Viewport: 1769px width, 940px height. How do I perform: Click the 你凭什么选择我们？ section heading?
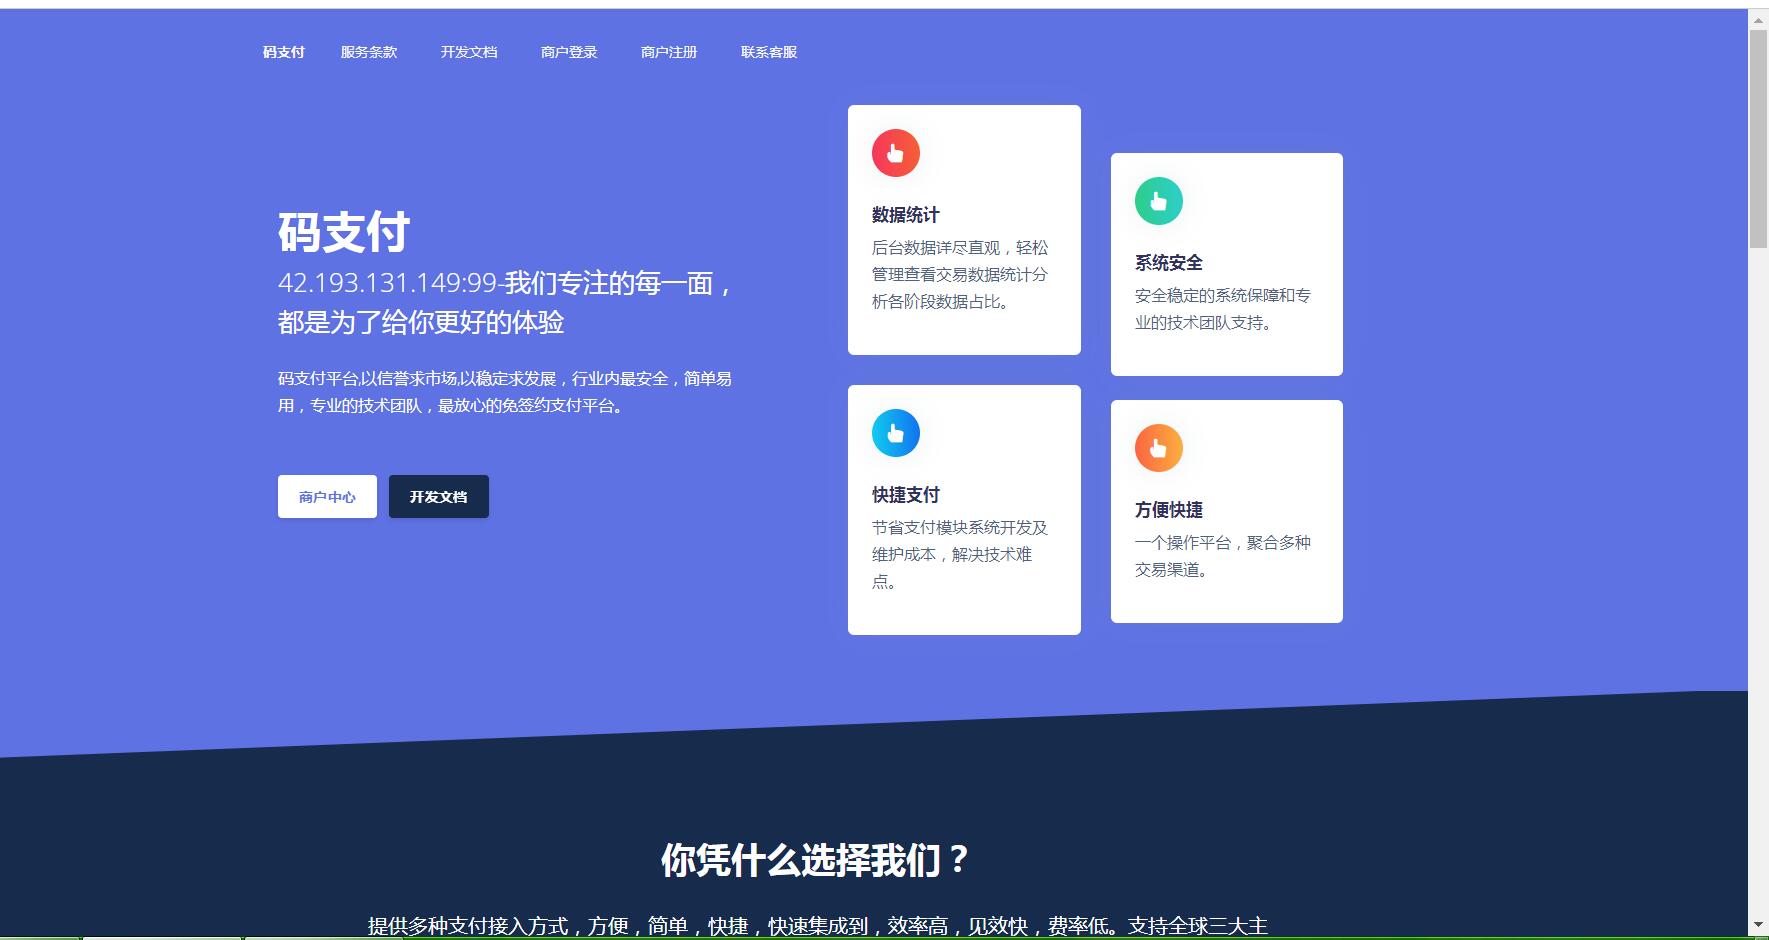815,860
